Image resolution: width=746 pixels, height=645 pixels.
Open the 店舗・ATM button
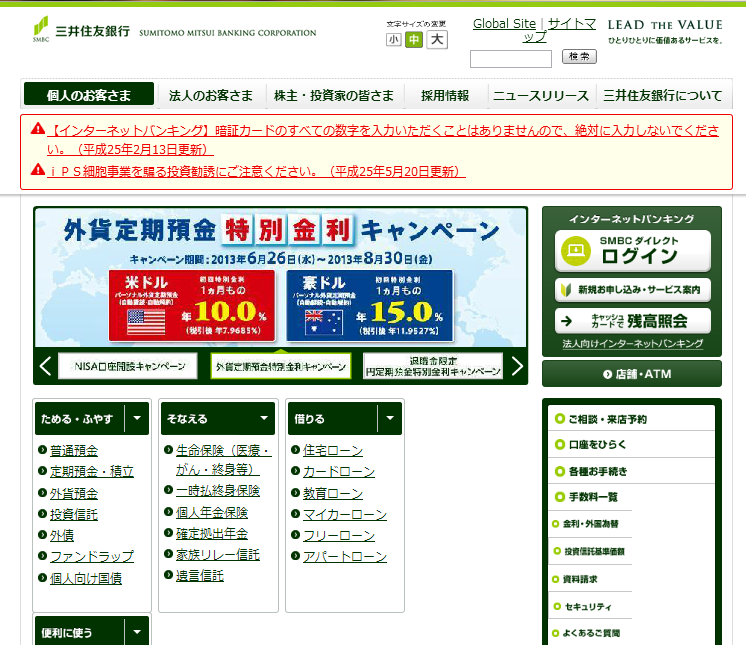point(632,374)
